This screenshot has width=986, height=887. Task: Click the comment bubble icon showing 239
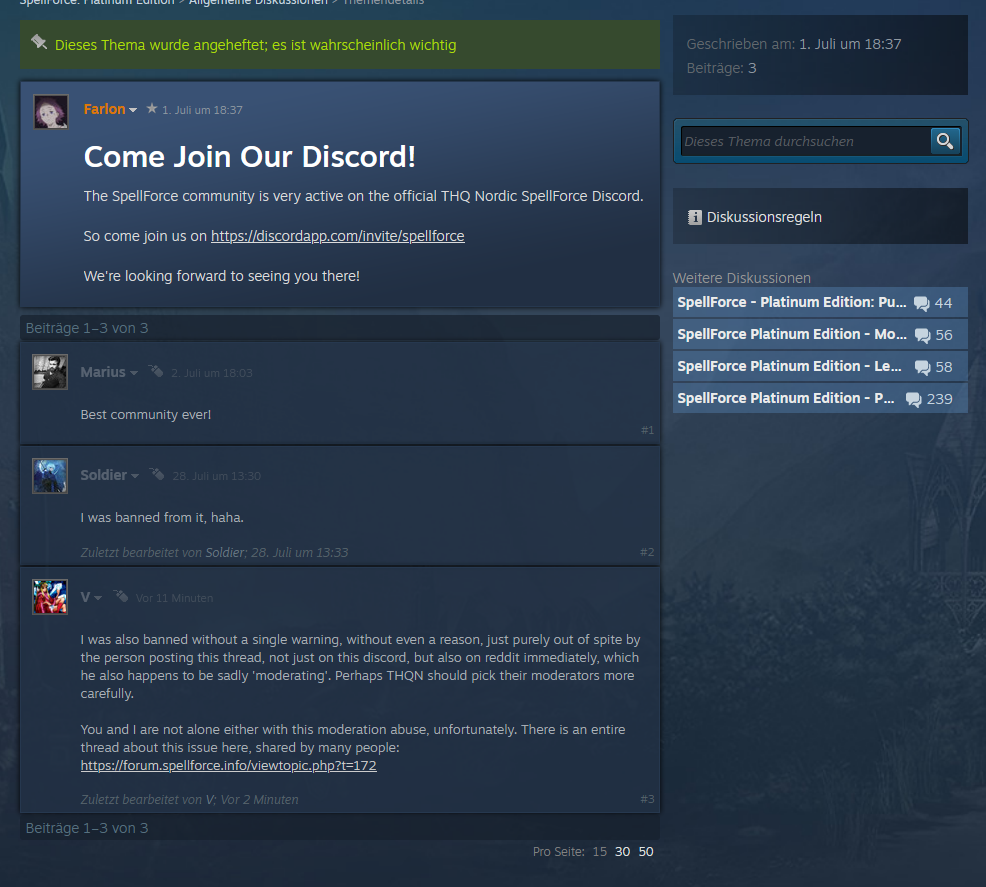pos(914,399)
